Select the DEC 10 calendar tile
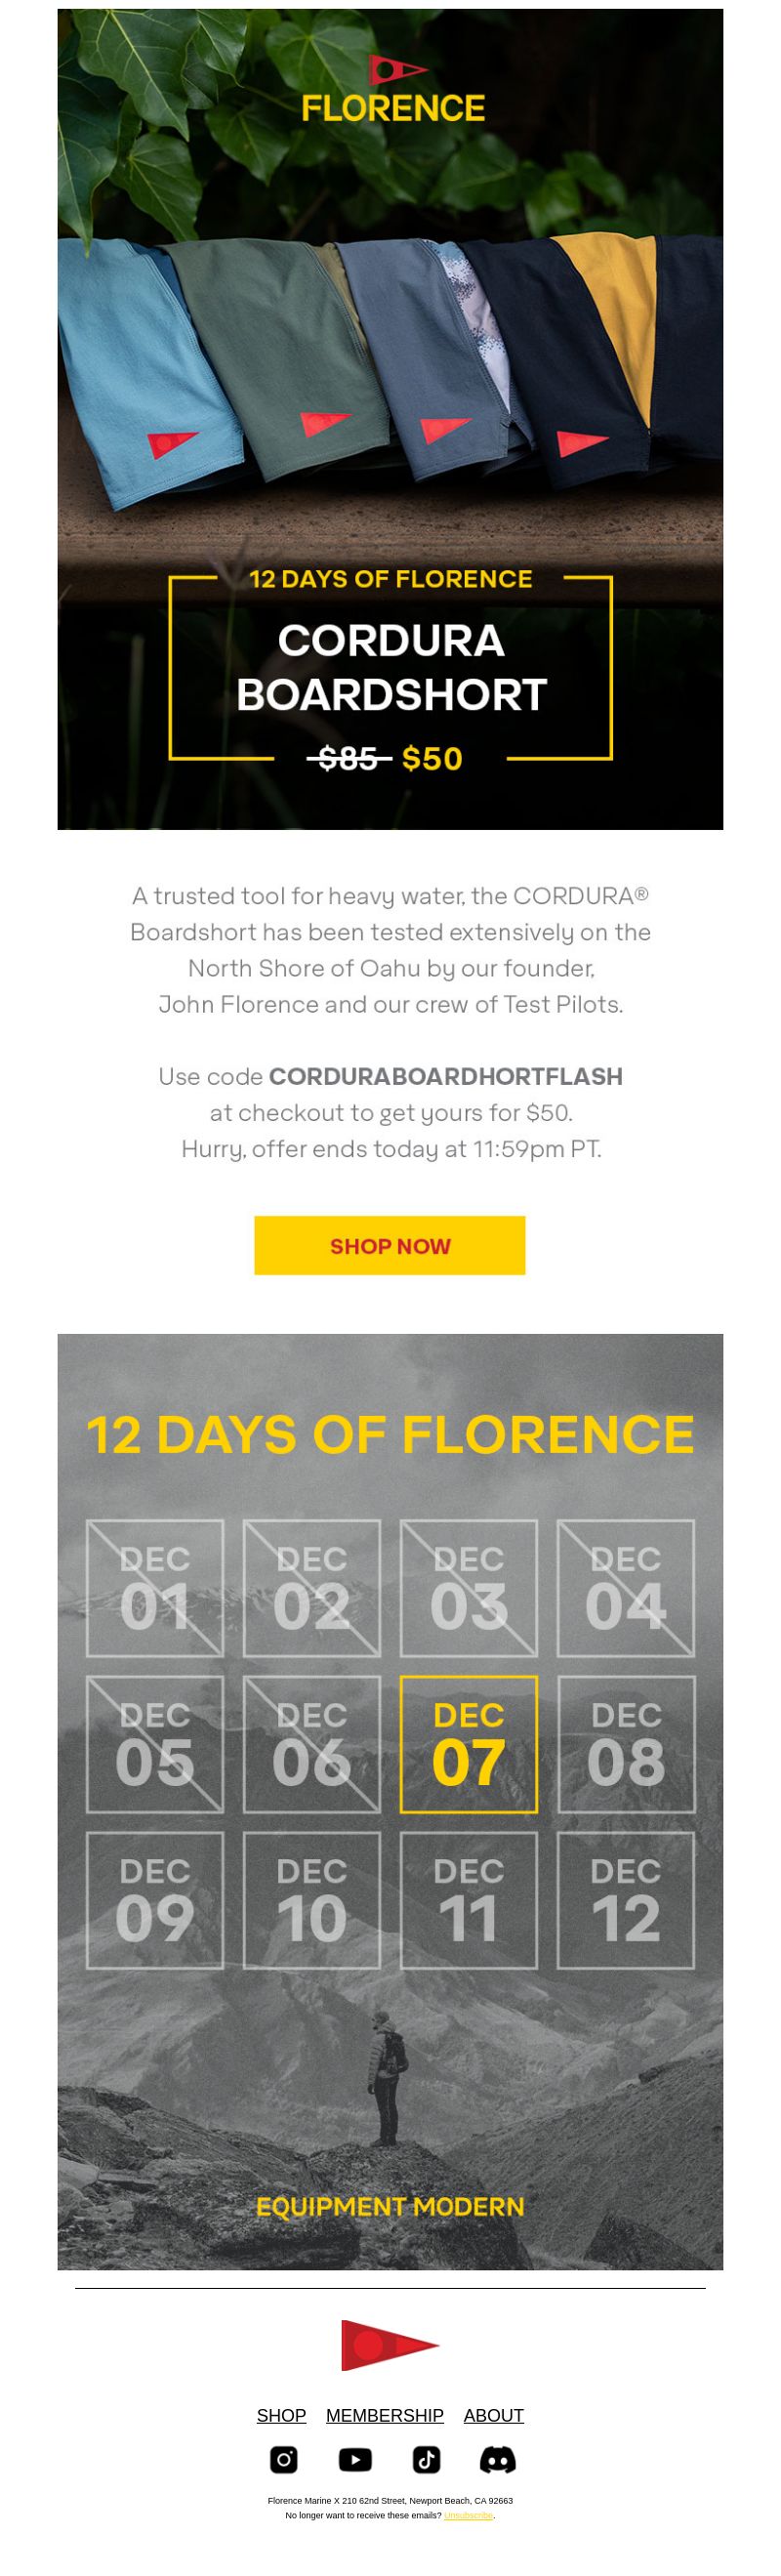This screenshot has width=781, height=2576. (312, 1900)
